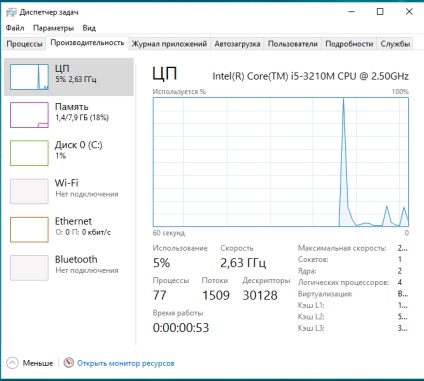Click the 'Виртуализация:' label
Image resolution: width=424 pixels, height=381 pixels.
[x=325, y=294]
